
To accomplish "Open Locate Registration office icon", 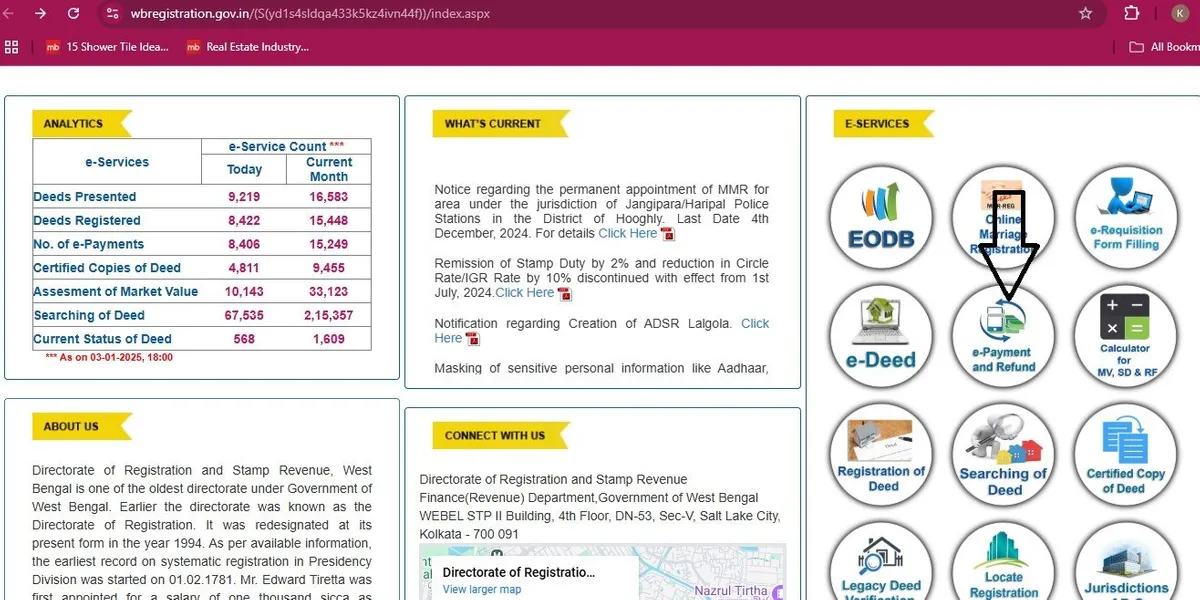I will pos(1003,570).
